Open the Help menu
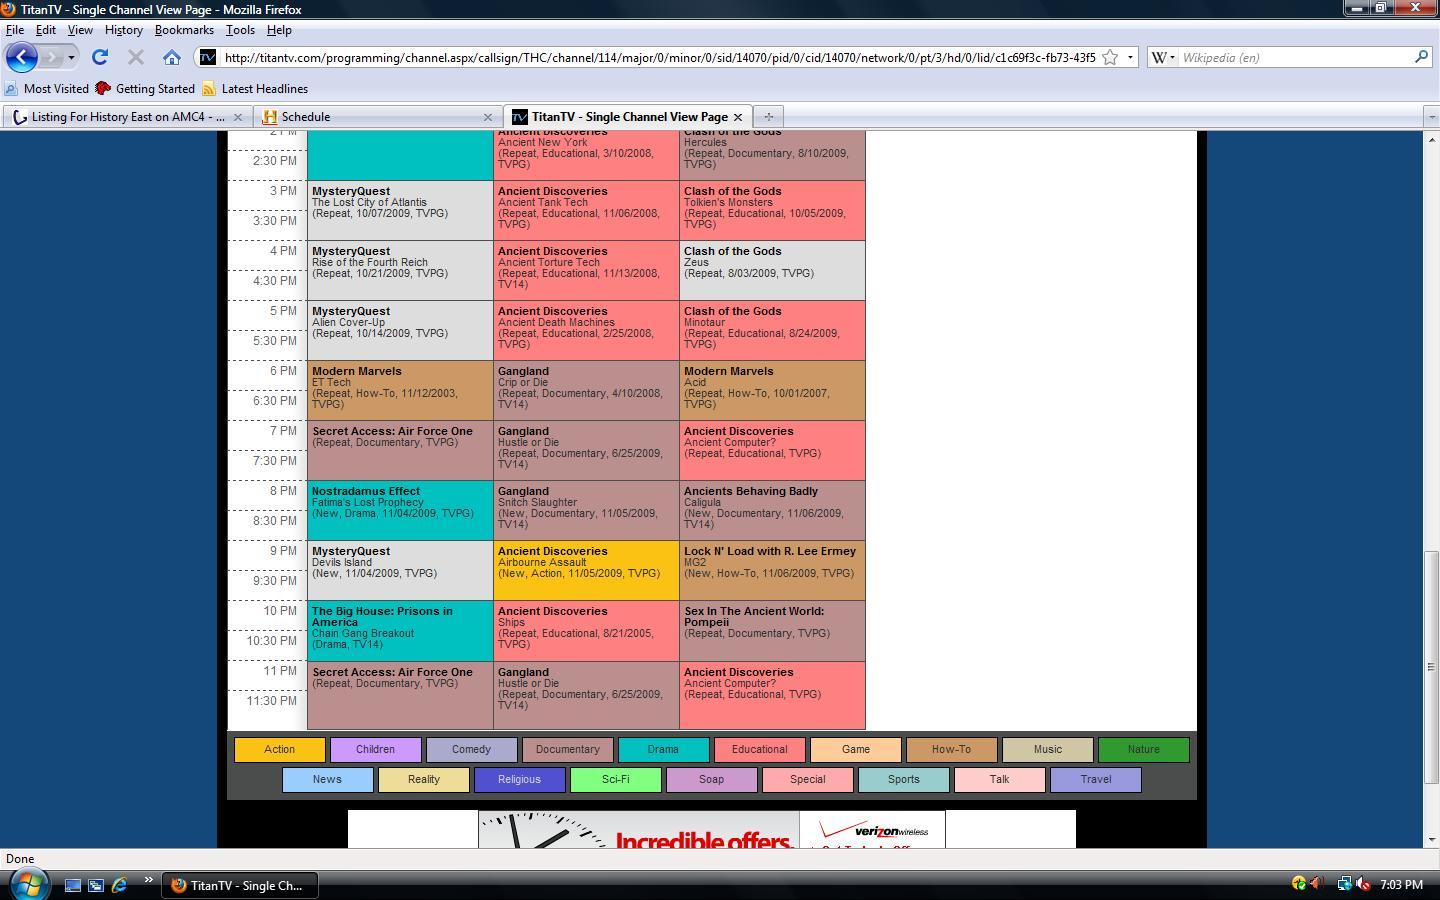Viewport: 1440px width, 900px height. pos(279,30)
